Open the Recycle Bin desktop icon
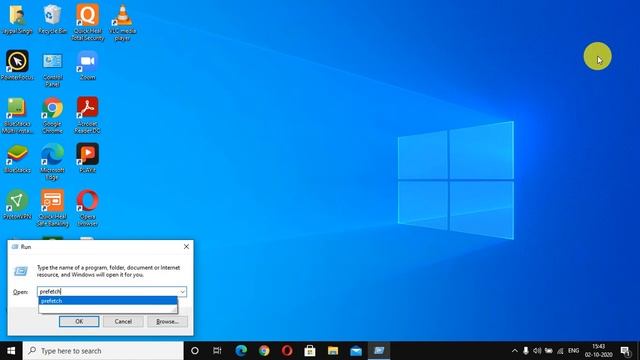 point(52,19)
